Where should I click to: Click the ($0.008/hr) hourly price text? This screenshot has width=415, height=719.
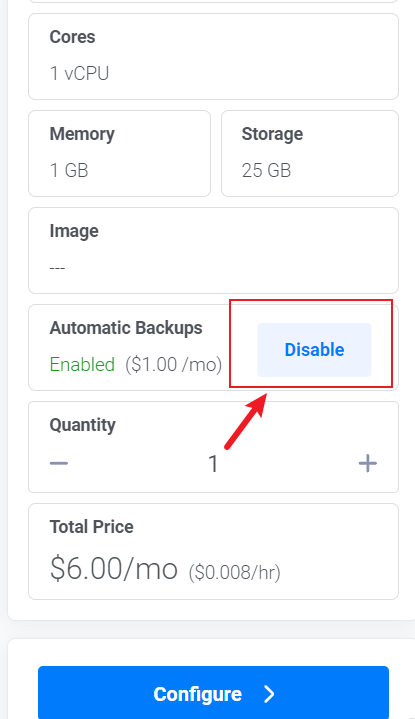(x=234, y=572)
